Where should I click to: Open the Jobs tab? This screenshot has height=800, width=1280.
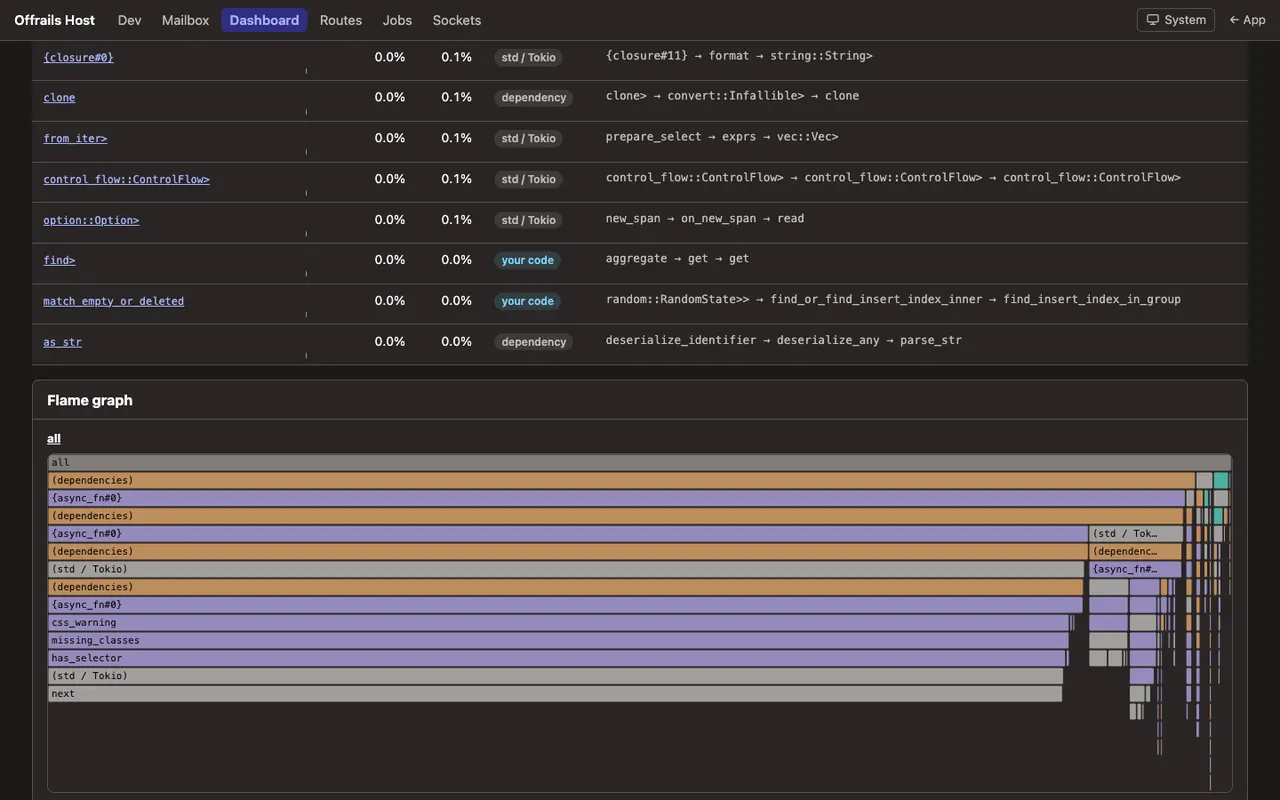coord(397,20)
